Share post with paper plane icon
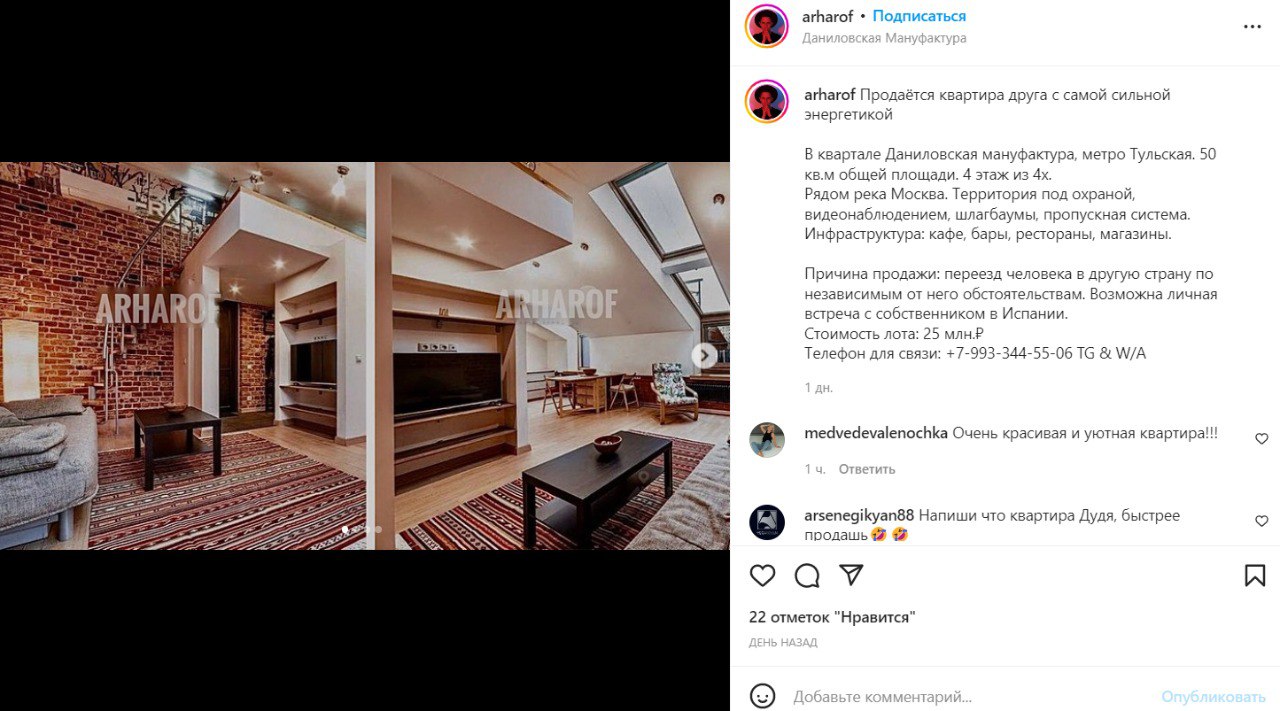Image resolution: width=1280 pixels, height=711 pixels. pyautogui.click(x=851, y=576)
